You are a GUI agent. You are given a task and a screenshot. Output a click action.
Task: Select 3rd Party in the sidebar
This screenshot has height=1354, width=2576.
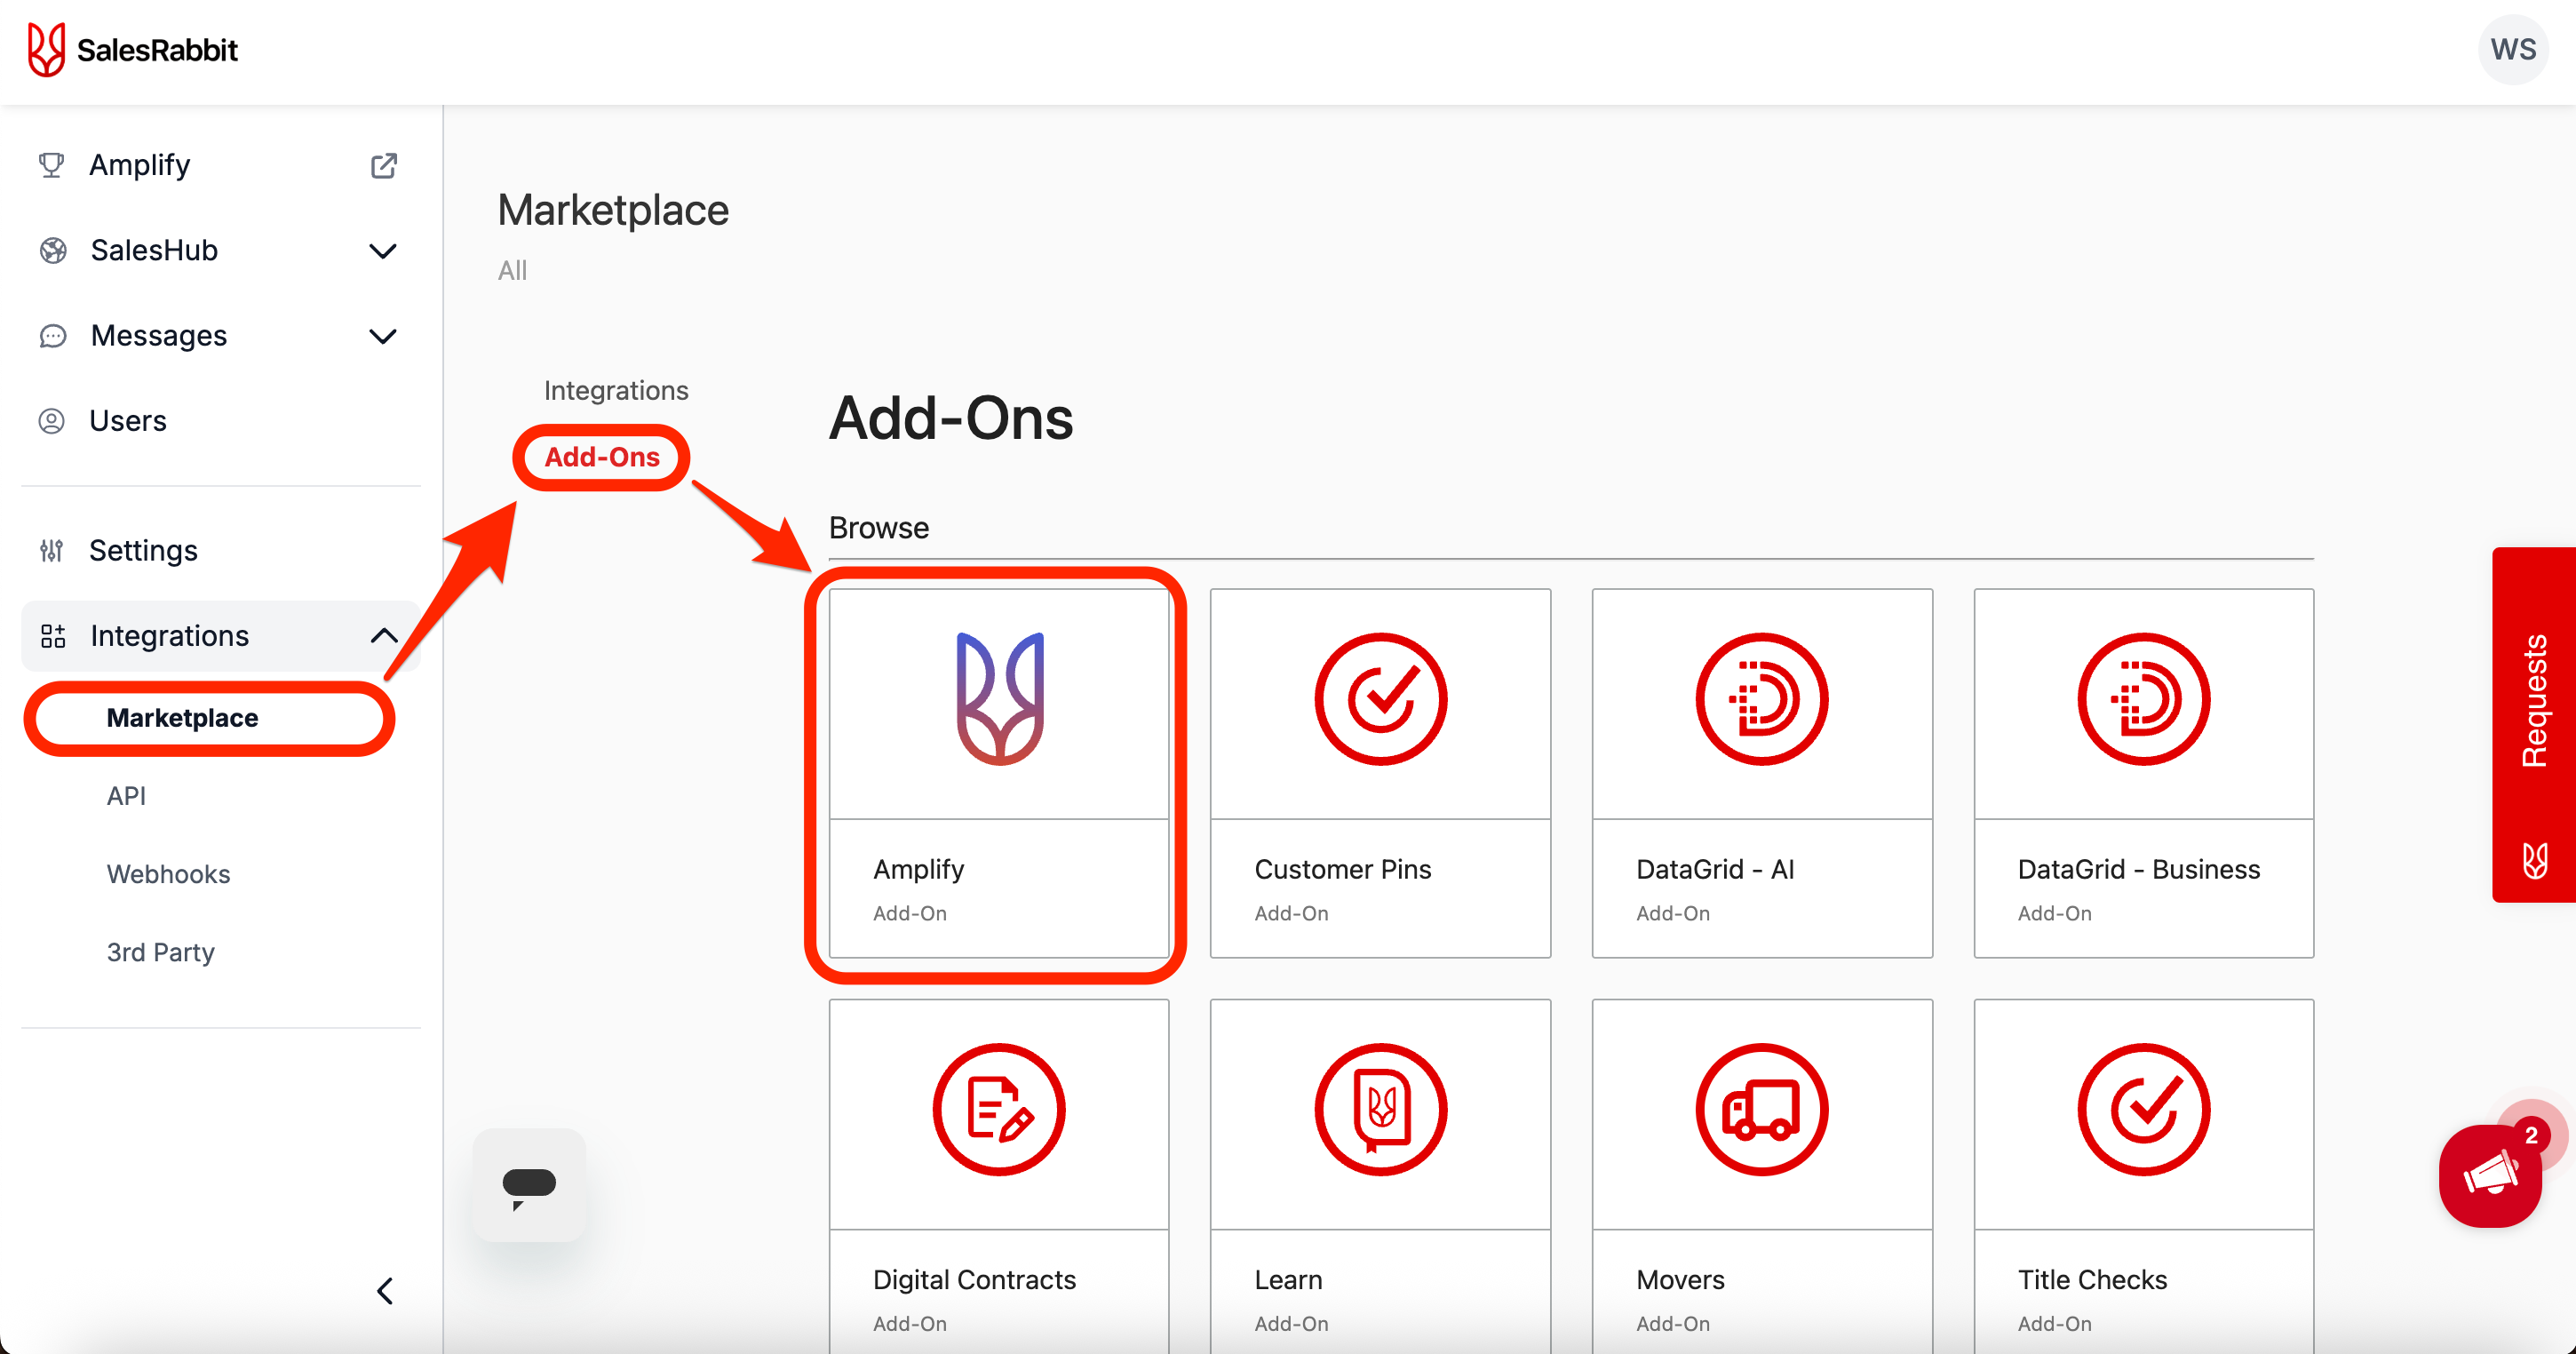click(160, 952)
